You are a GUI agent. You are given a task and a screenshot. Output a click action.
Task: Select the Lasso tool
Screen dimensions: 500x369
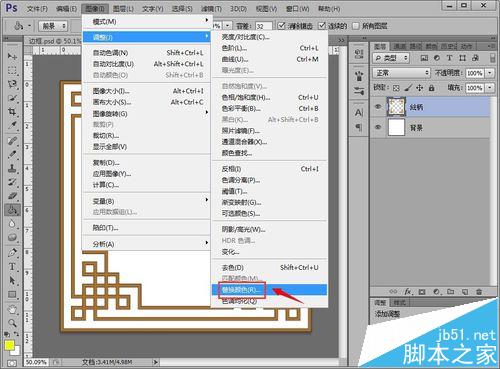(12, 84)
